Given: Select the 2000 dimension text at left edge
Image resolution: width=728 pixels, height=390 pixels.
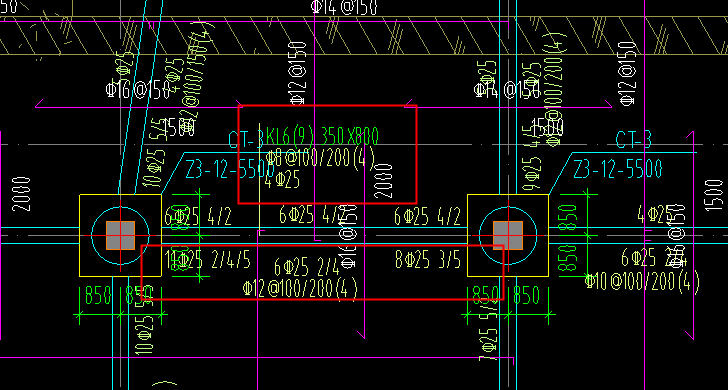Looking at the screenshot, I should point(21,194).
